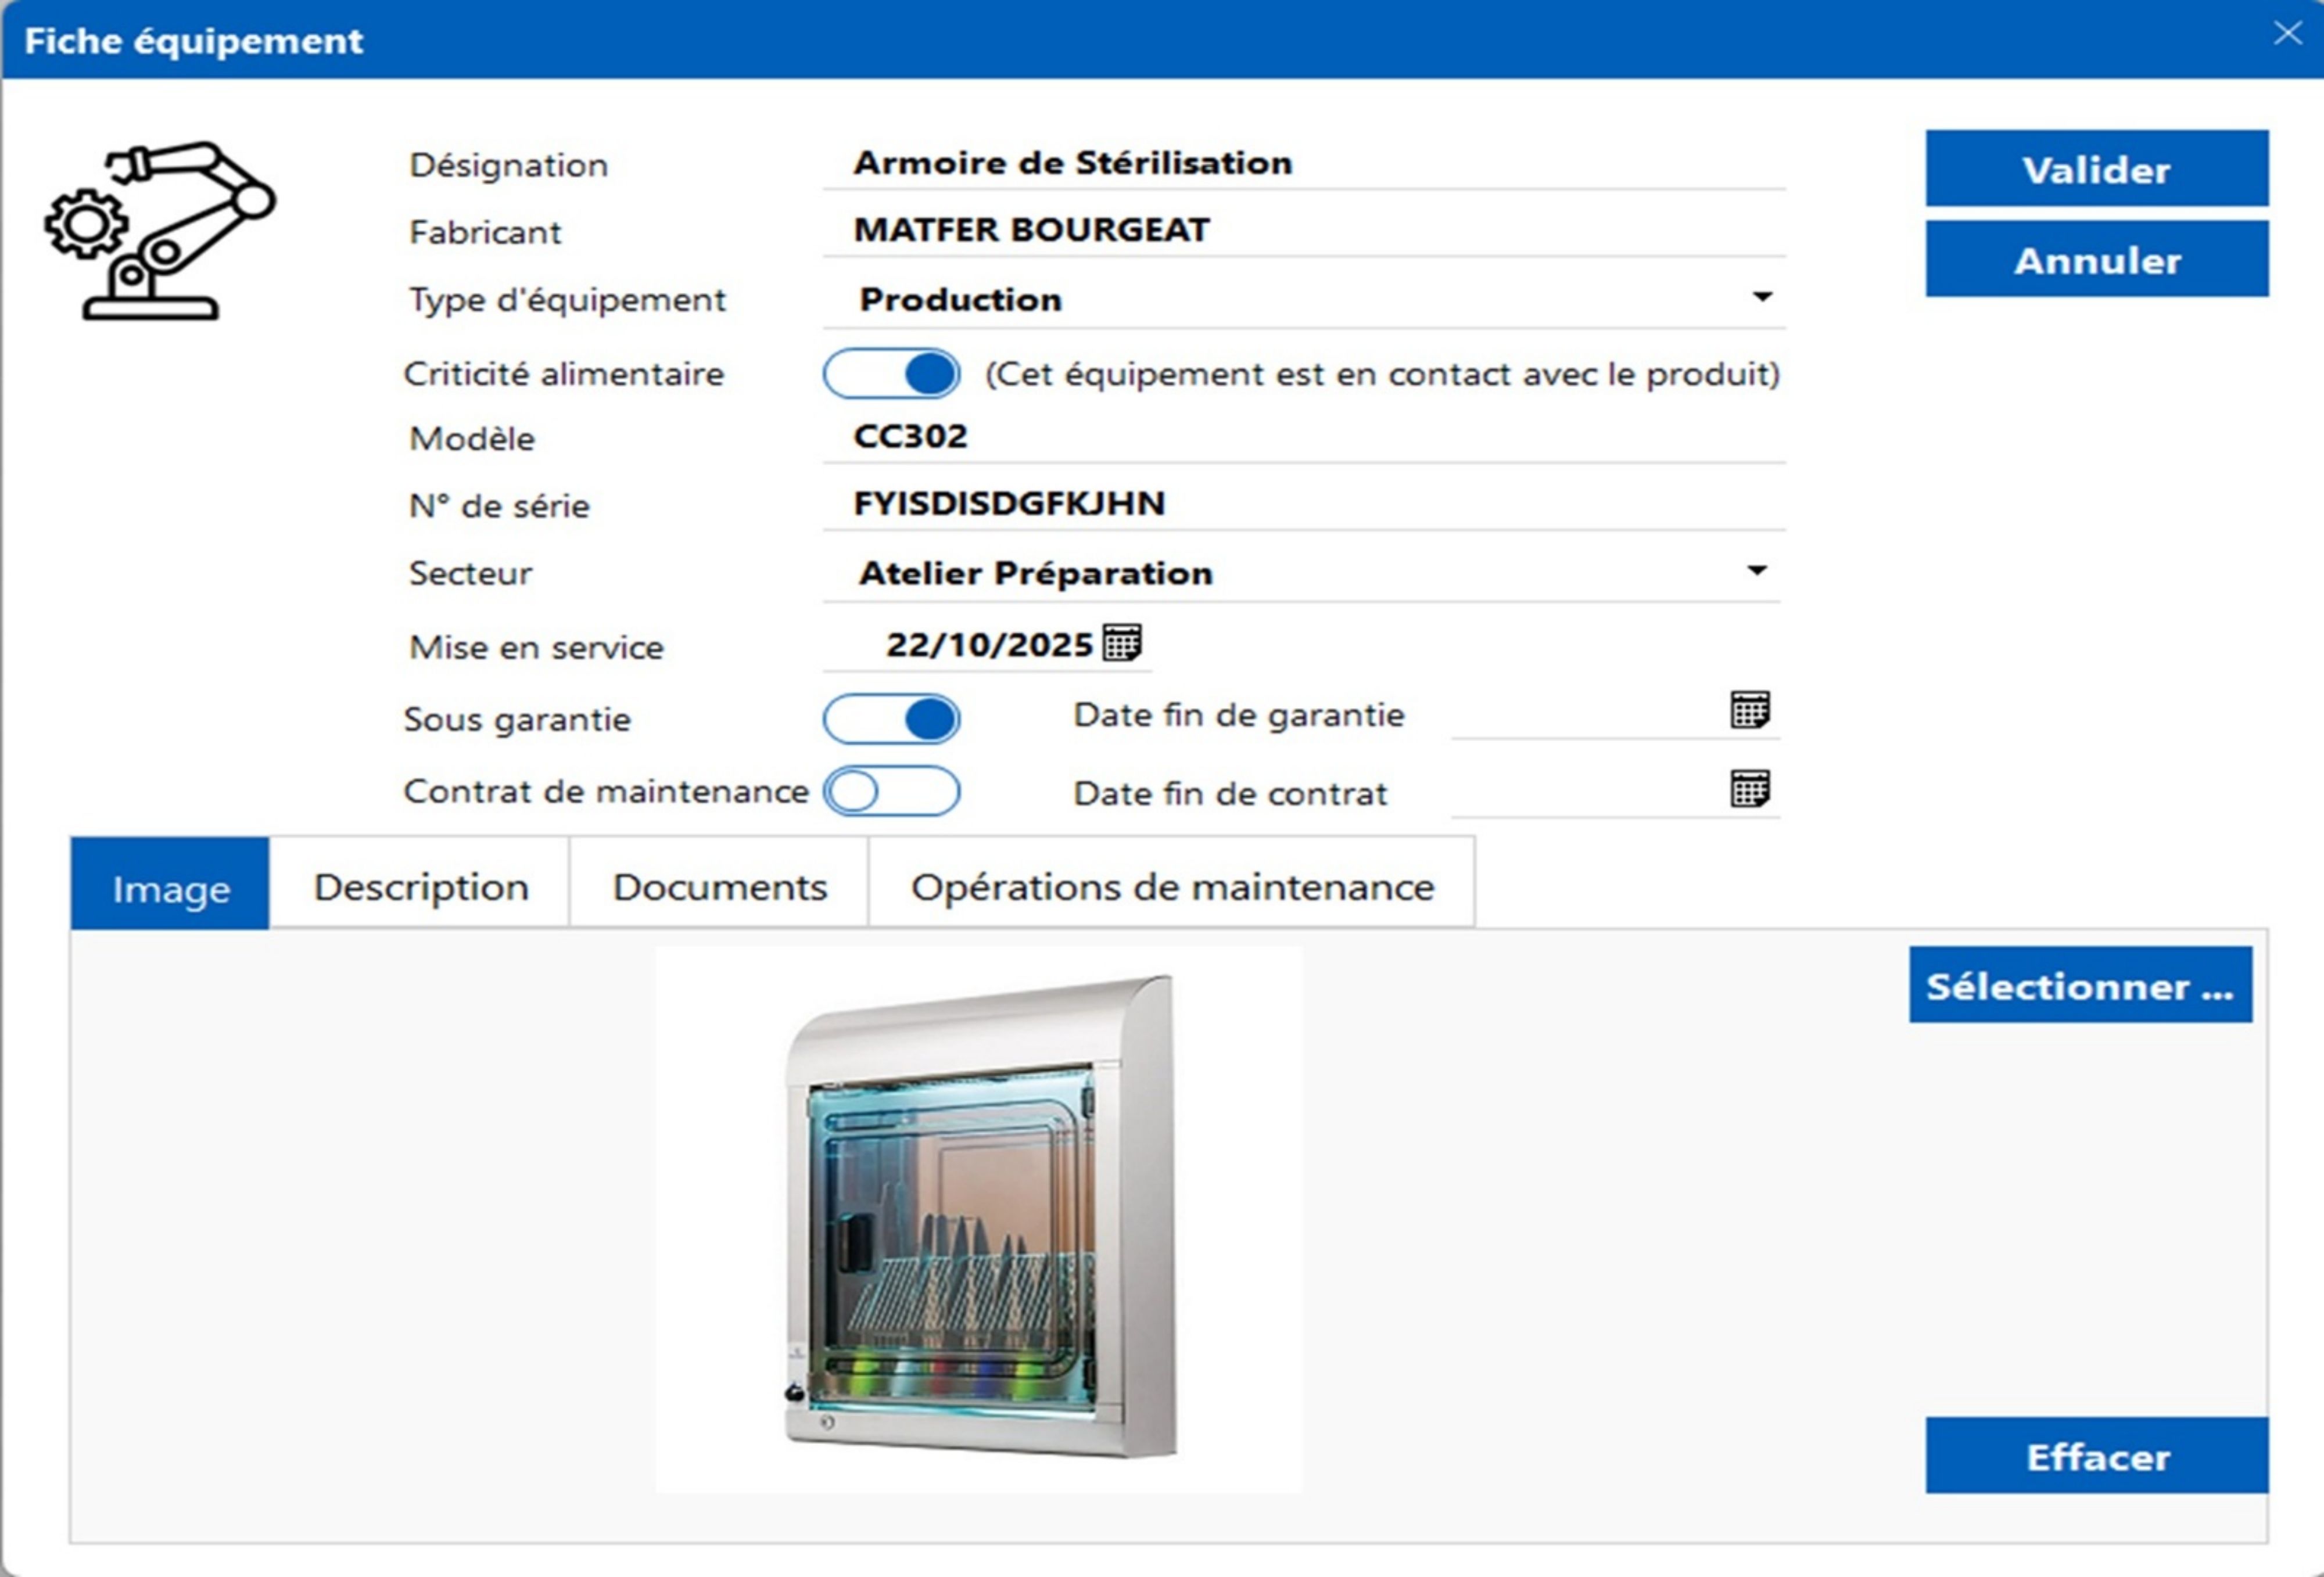Expand the Type d'équipement dropdown

1762,297
